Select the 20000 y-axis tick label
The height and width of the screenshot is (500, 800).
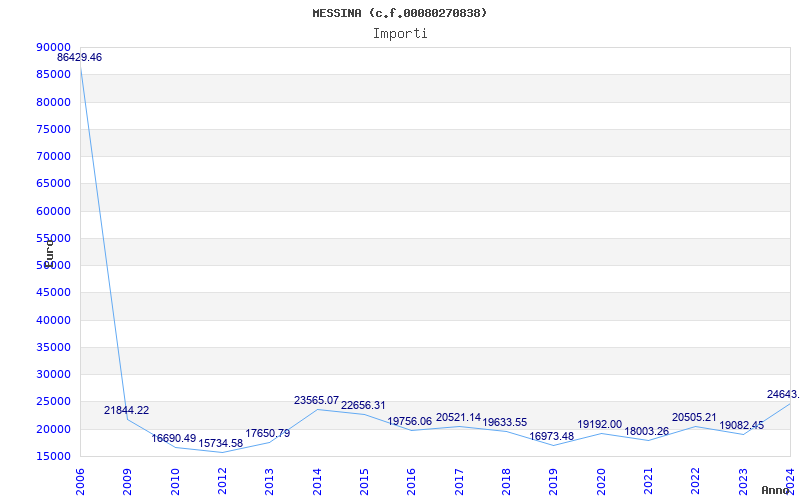54,429
